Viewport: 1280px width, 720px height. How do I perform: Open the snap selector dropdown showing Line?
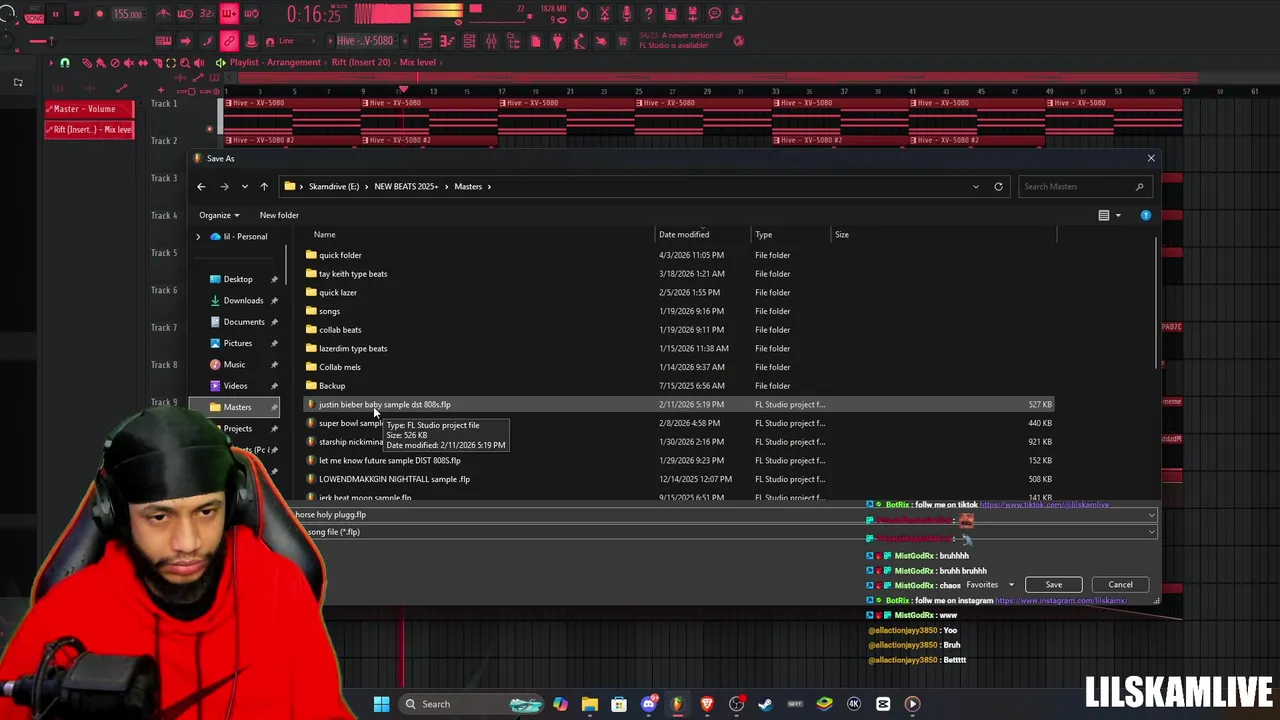pos(297,41)
